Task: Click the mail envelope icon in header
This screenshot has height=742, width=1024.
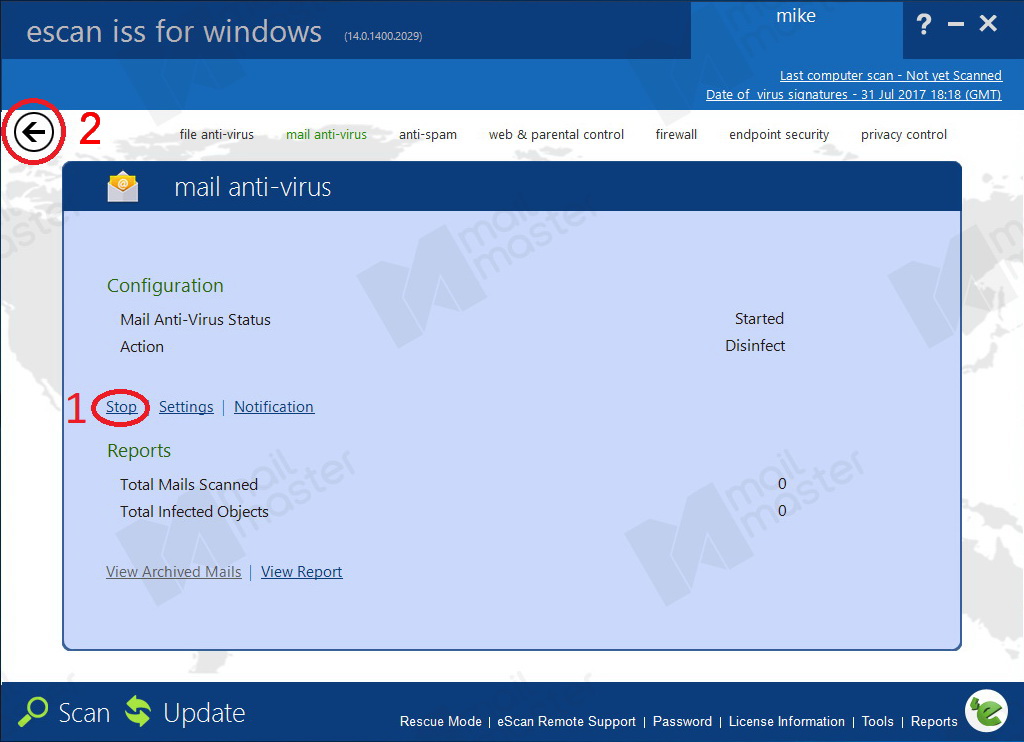Action: [123, 187]
